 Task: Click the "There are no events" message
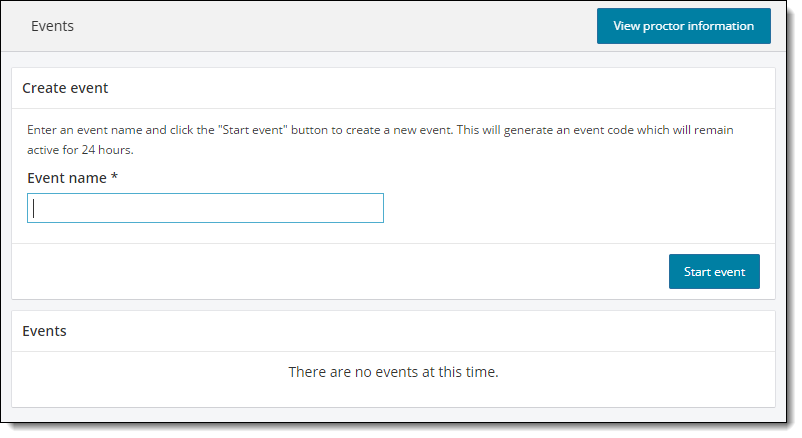393,372
